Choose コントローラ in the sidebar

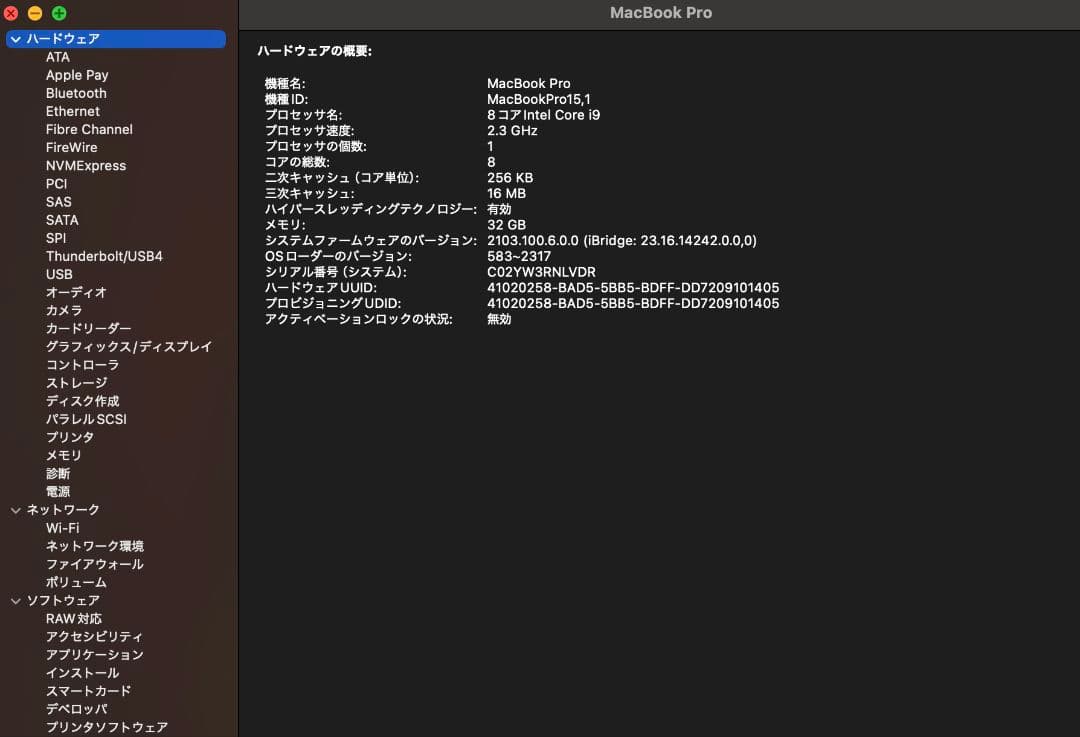[83, 365]
